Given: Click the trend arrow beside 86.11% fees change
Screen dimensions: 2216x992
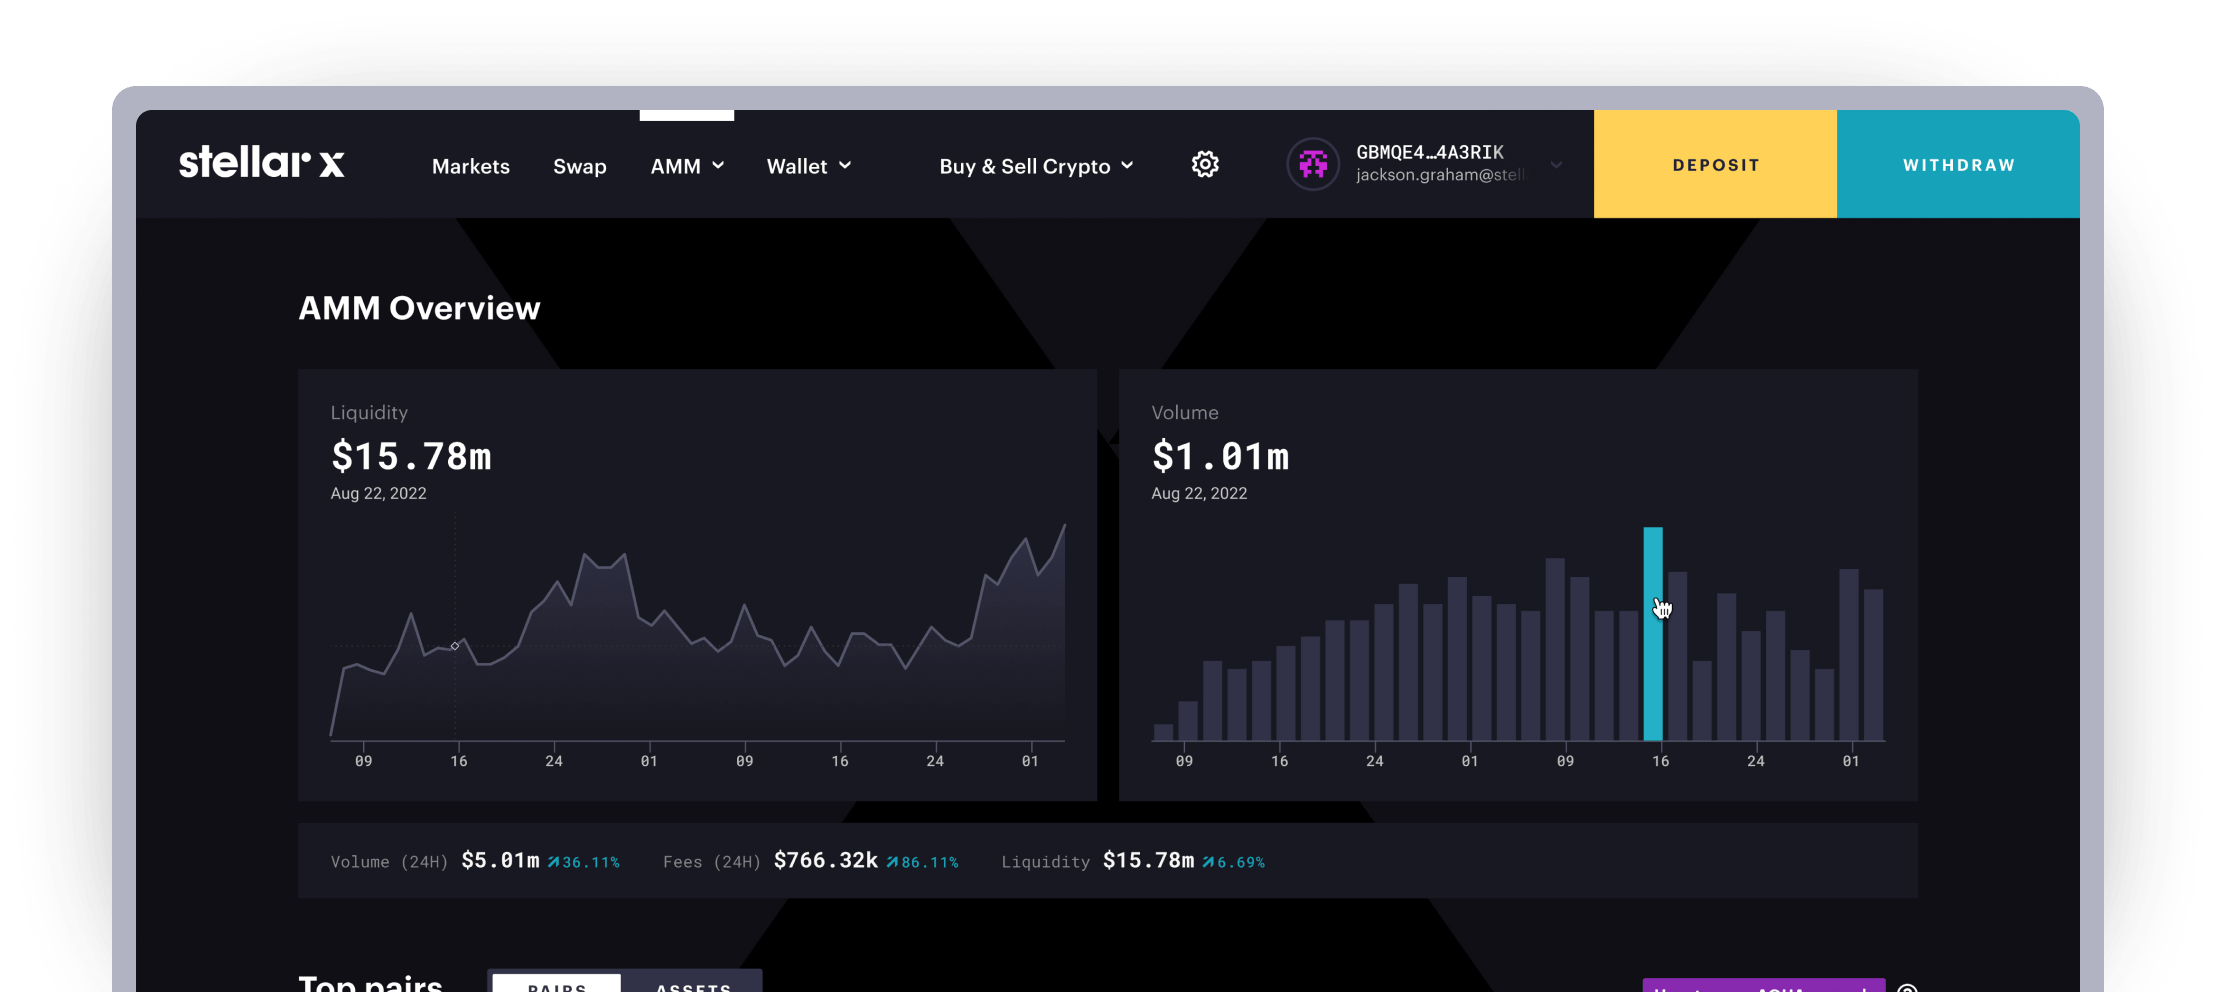Looking at the screenshot, I should click(893, 860).
